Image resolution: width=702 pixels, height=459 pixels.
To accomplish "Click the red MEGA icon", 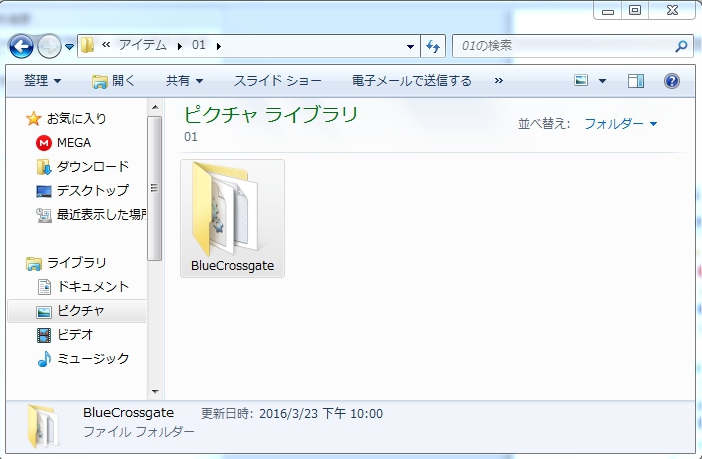I will 44,143.
